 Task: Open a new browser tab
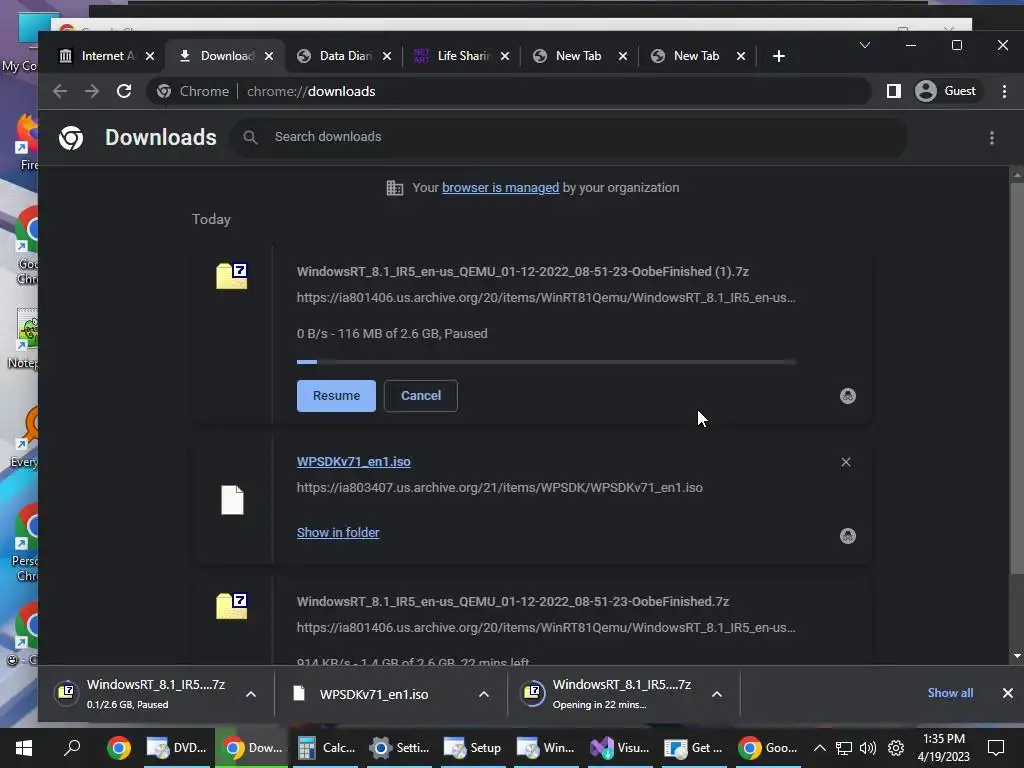click(x=778, y=56)
